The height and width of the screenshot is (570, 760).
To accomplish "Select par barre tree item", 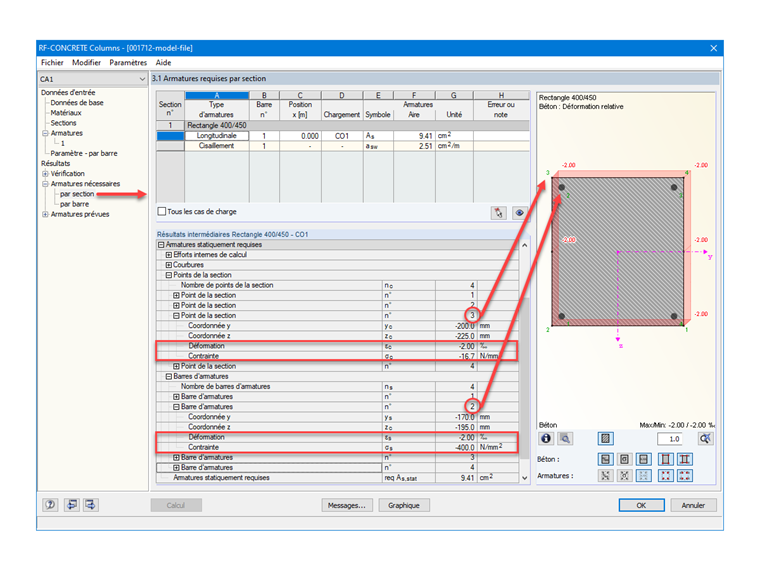I will tap(74, 204).
